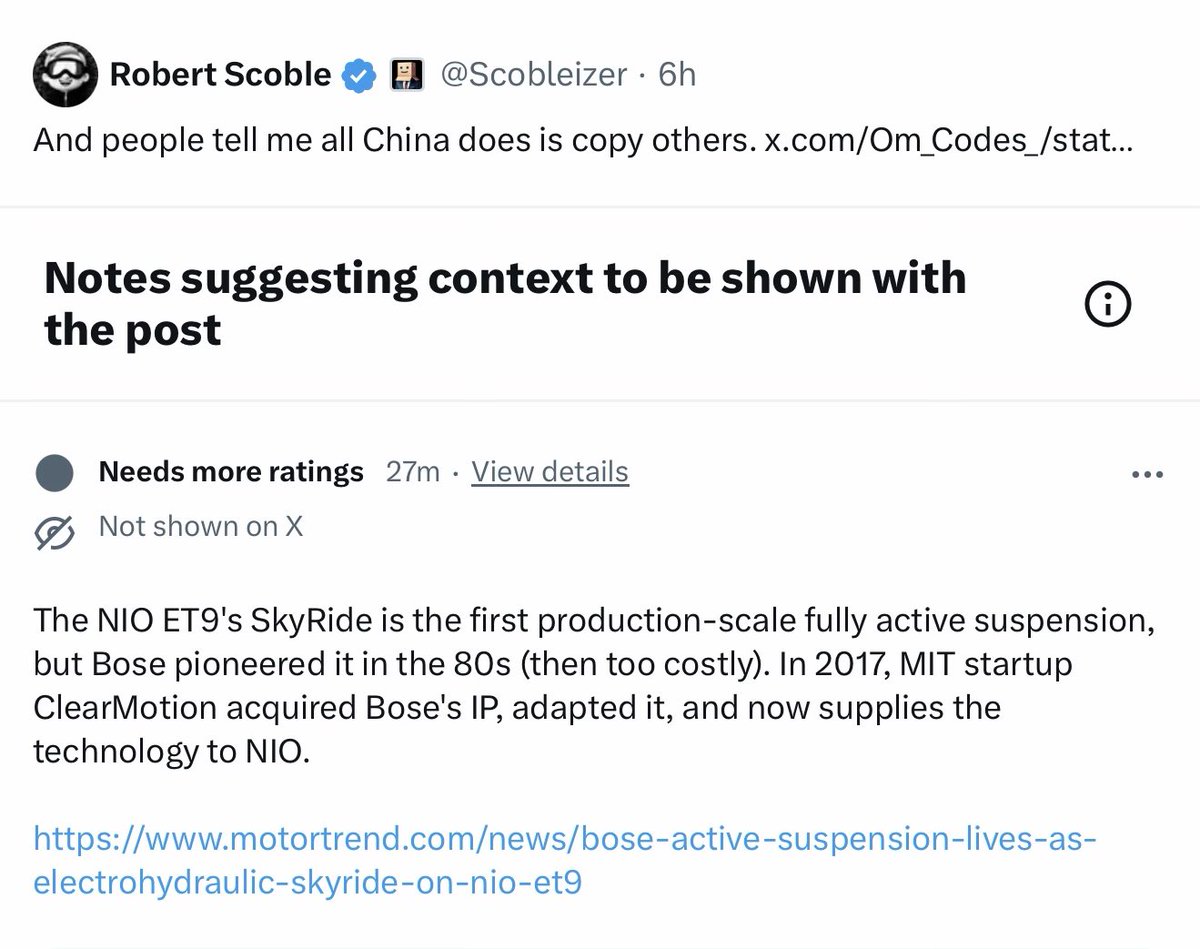Open the three-dot note options menu
1200x949 pixels.
1148,474
